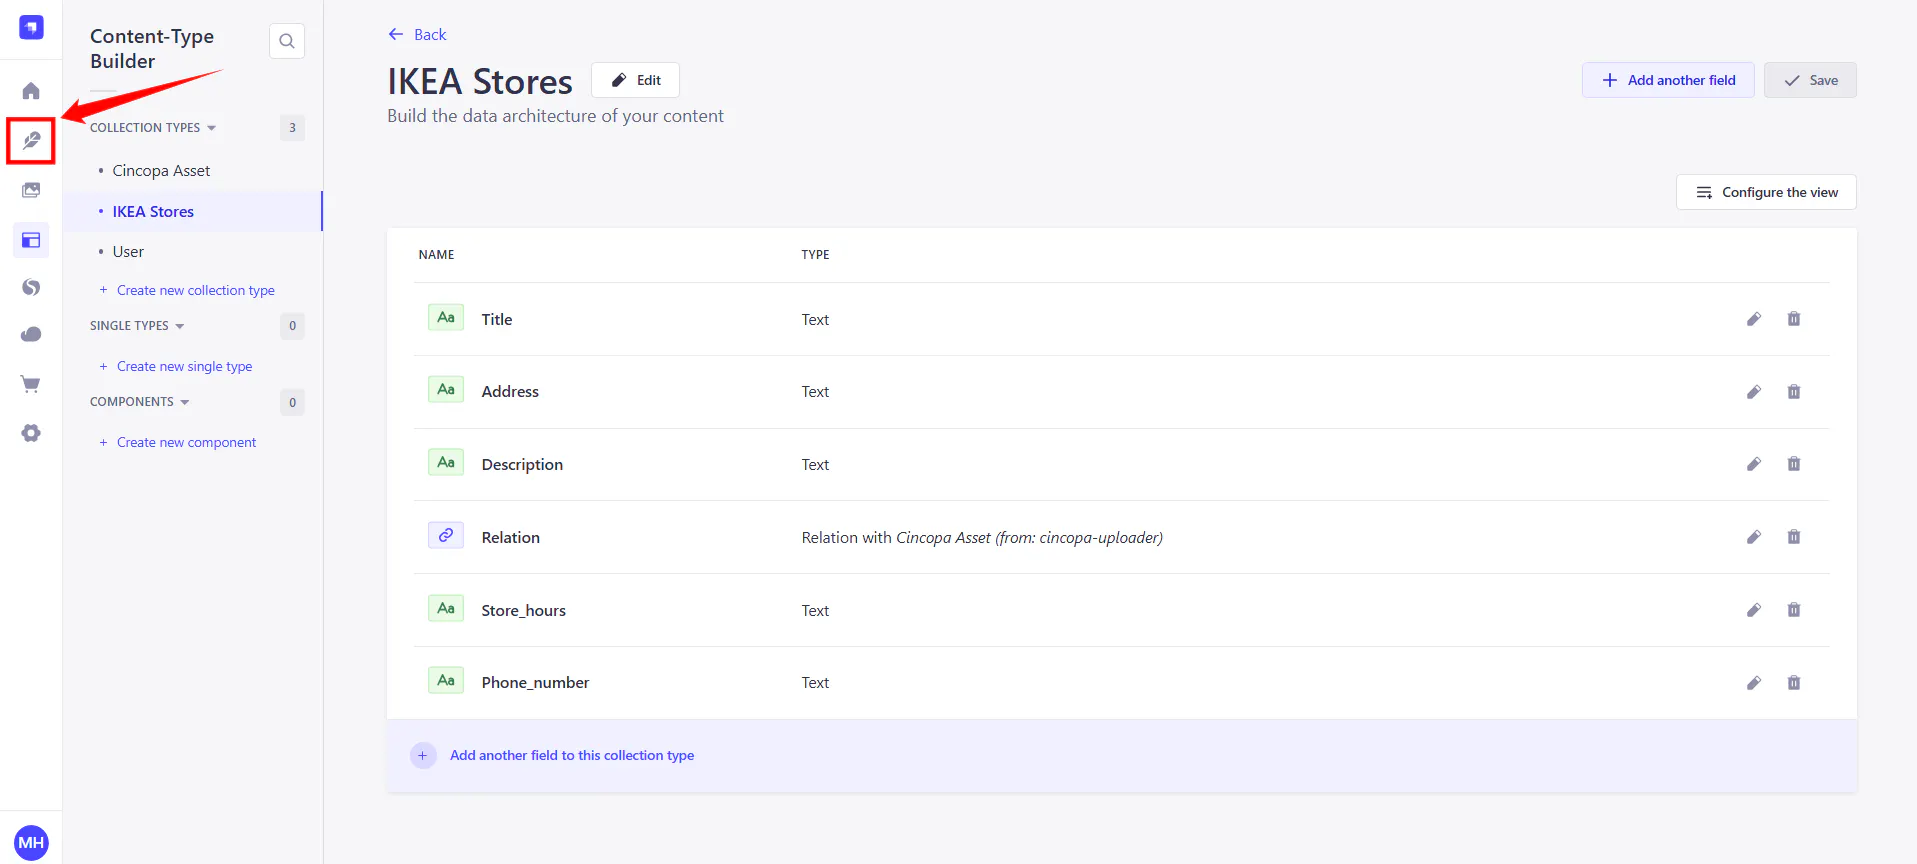Click the Add another field button
The height and width of the screenshot is (864, 1917).
click(1668, 80)
